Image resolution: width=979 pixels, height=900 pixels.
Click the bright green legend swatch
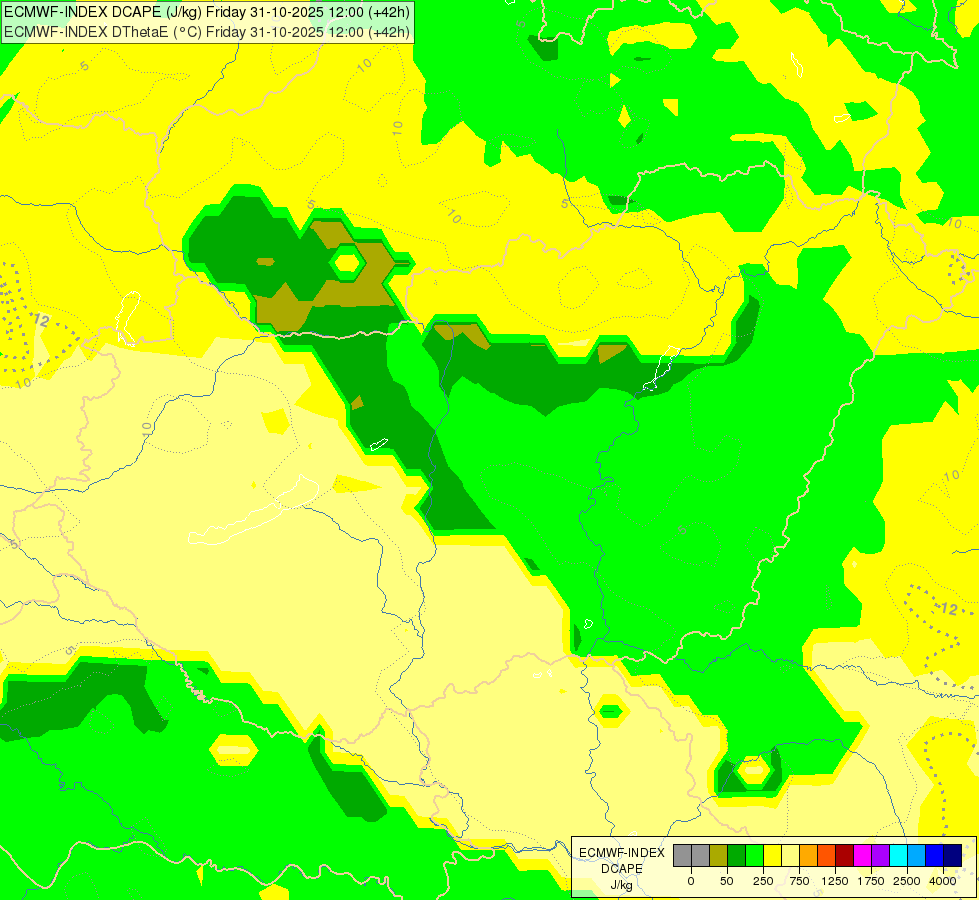755,855
